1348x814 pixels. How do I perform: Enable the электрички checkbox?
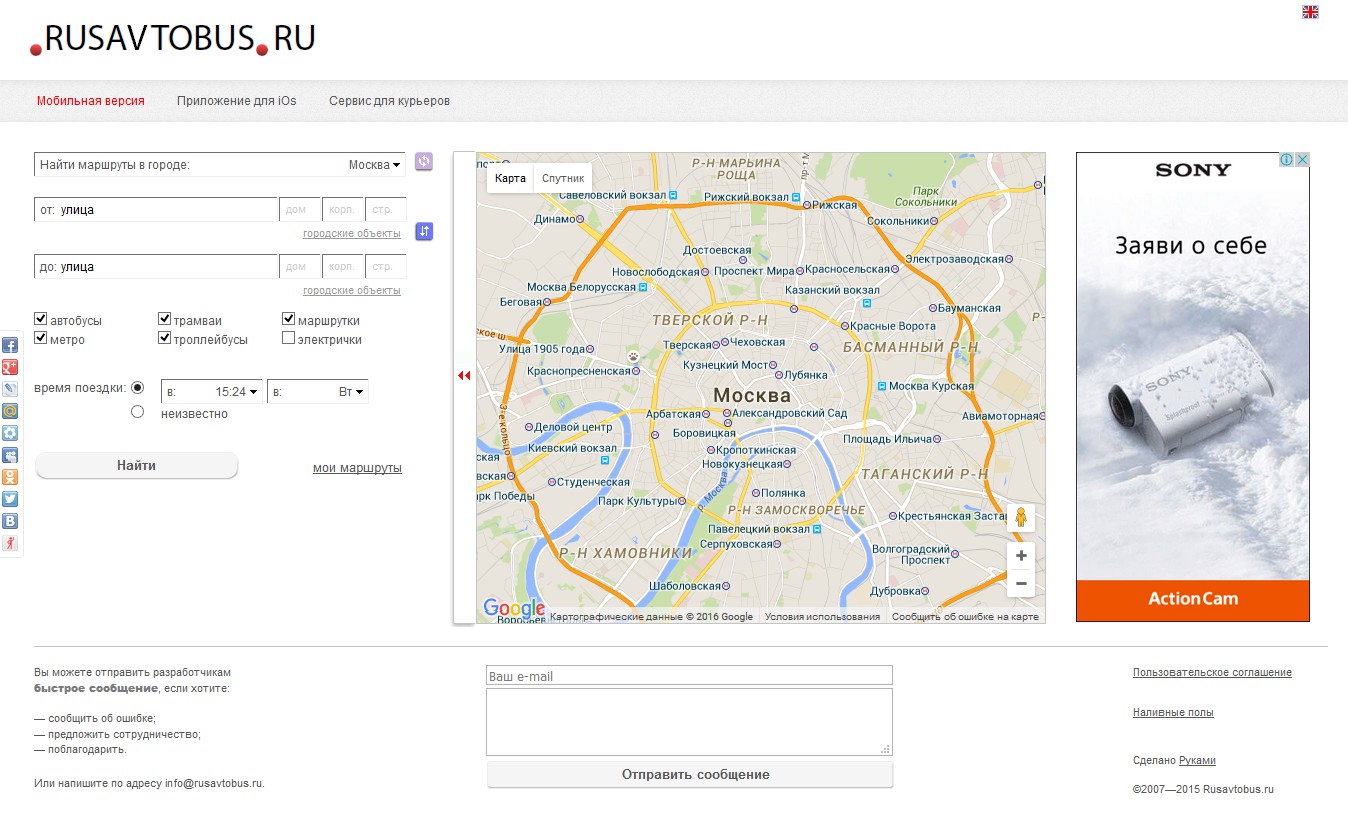pyautogui.click(x=289, y=338)
